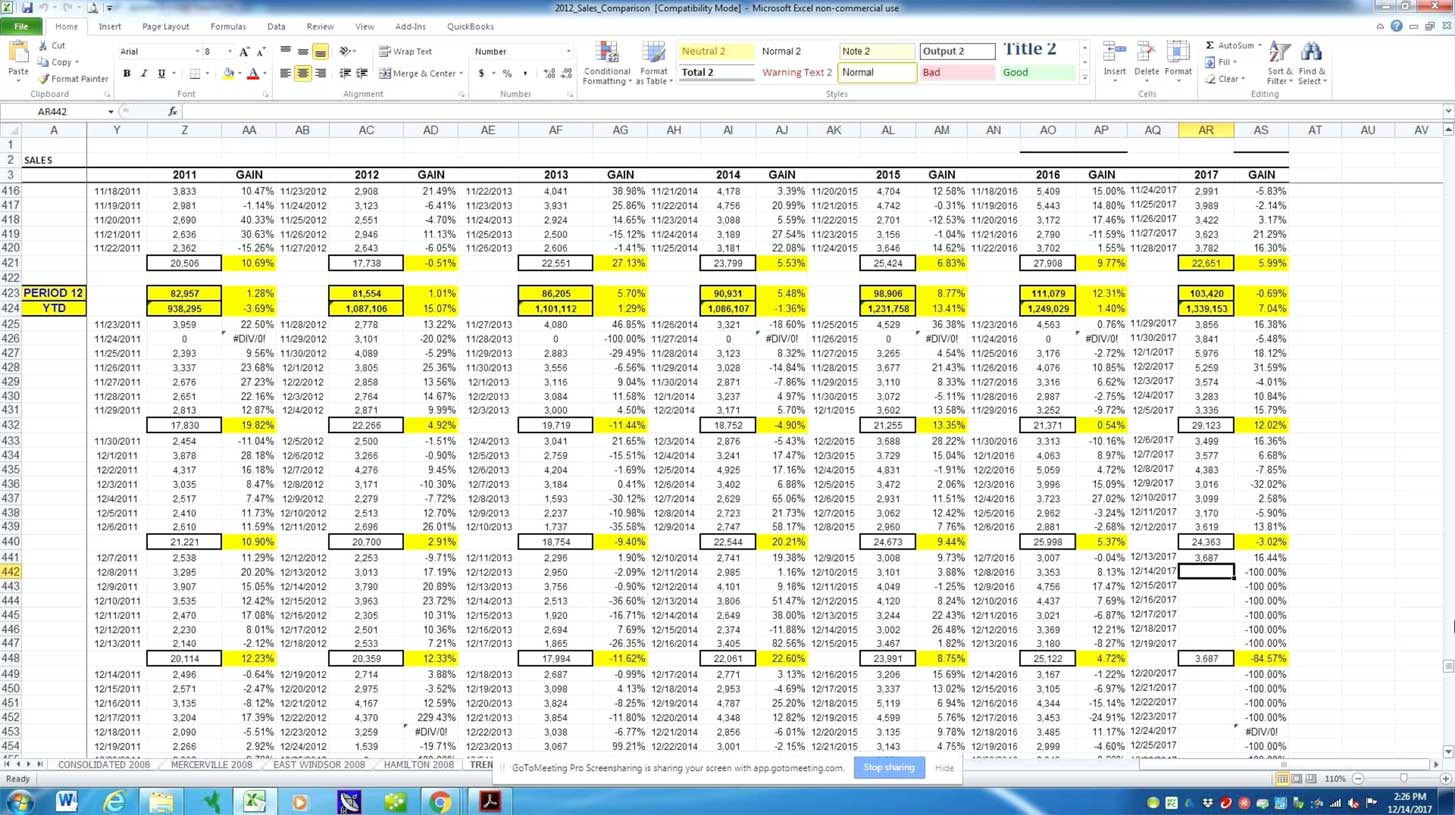Image resolution: width=1455 pixels, height=815 pixels.
Task: Open the Name Box dropdown arrow
Action: coord(110,112)
